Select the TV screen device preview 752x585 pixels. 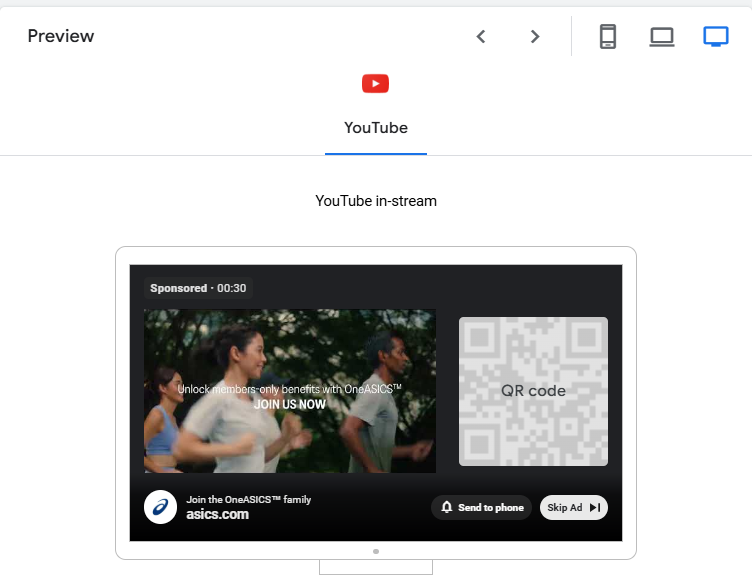click(716, 36)
